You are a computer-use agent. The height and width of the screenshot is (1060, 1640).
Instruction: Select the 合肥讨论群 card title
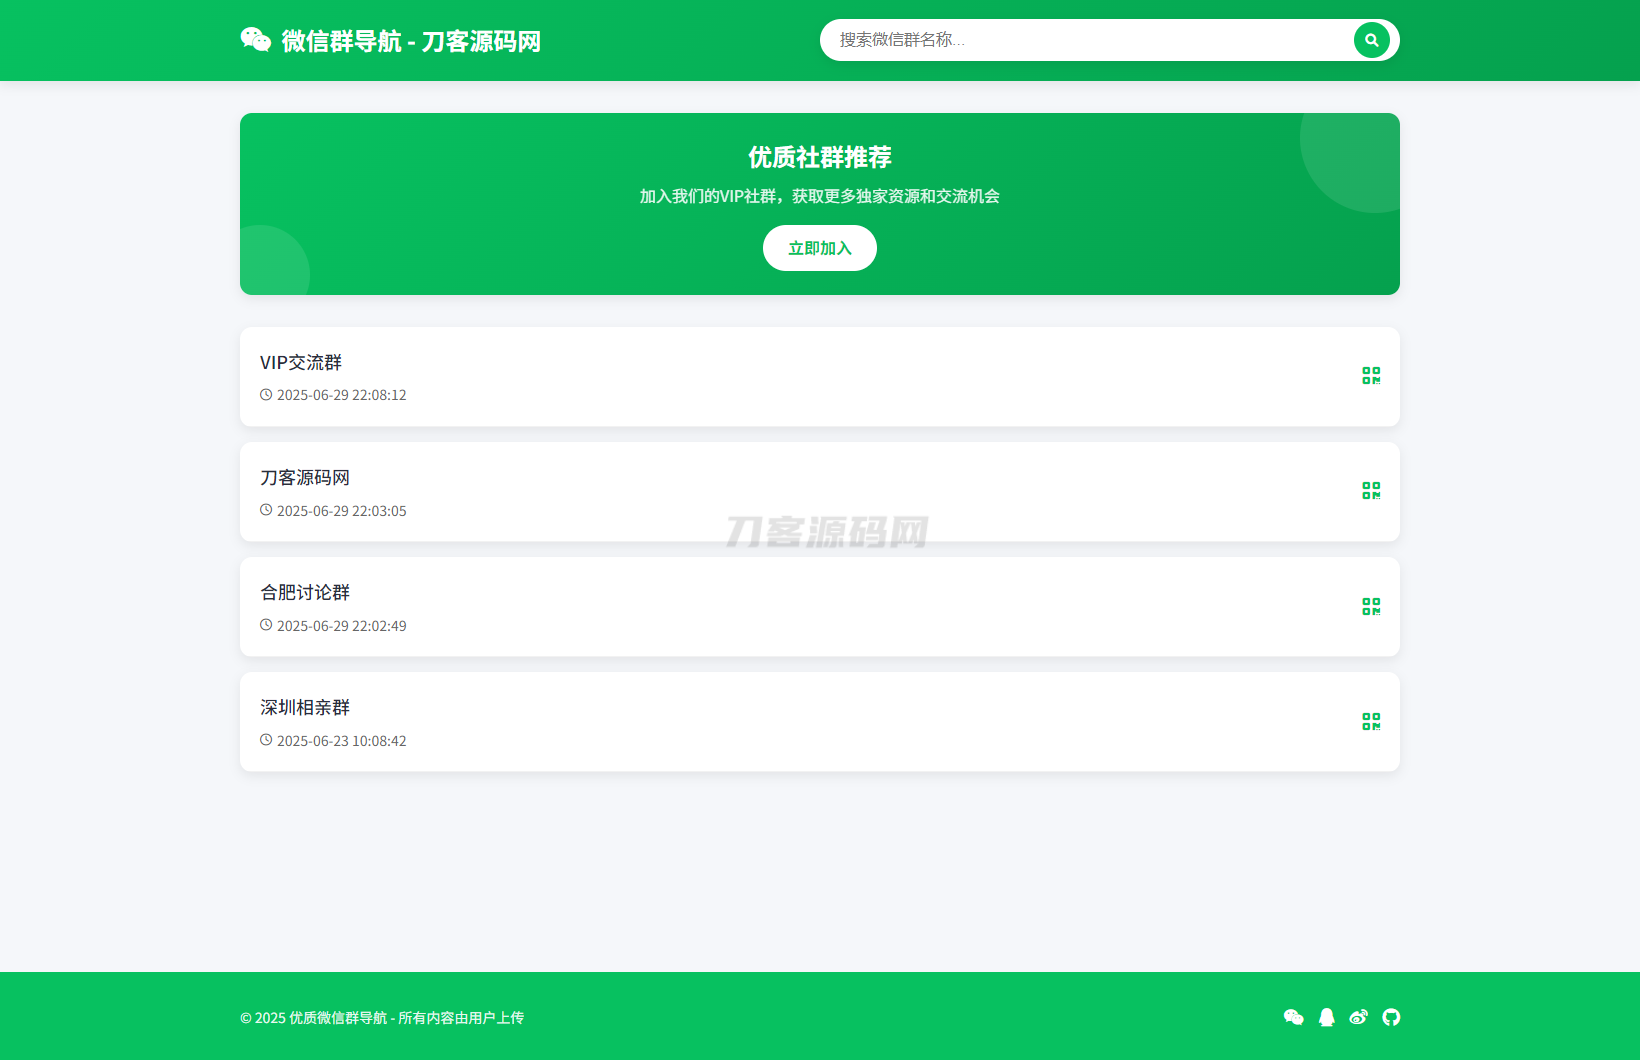tap(304, 592)
